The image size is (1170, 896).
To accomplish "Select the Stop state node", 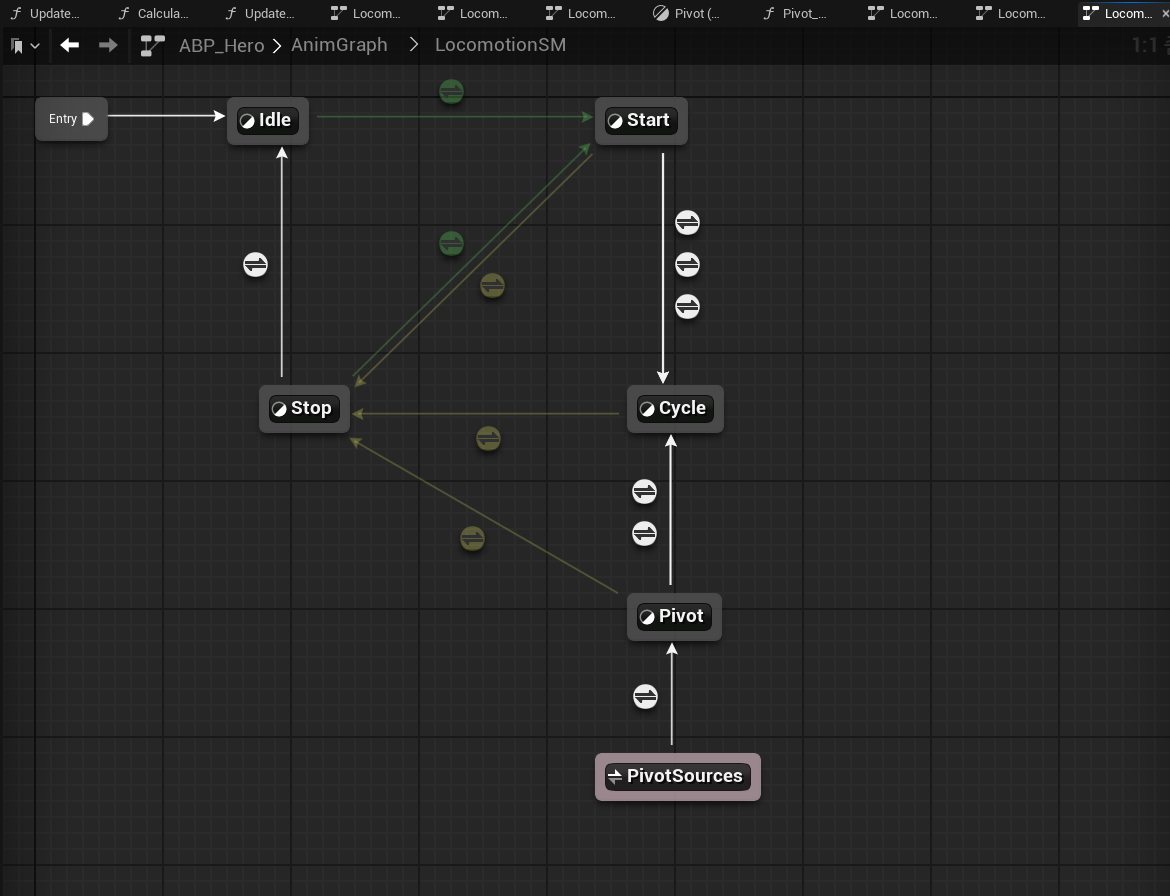I will click(304, 409).
